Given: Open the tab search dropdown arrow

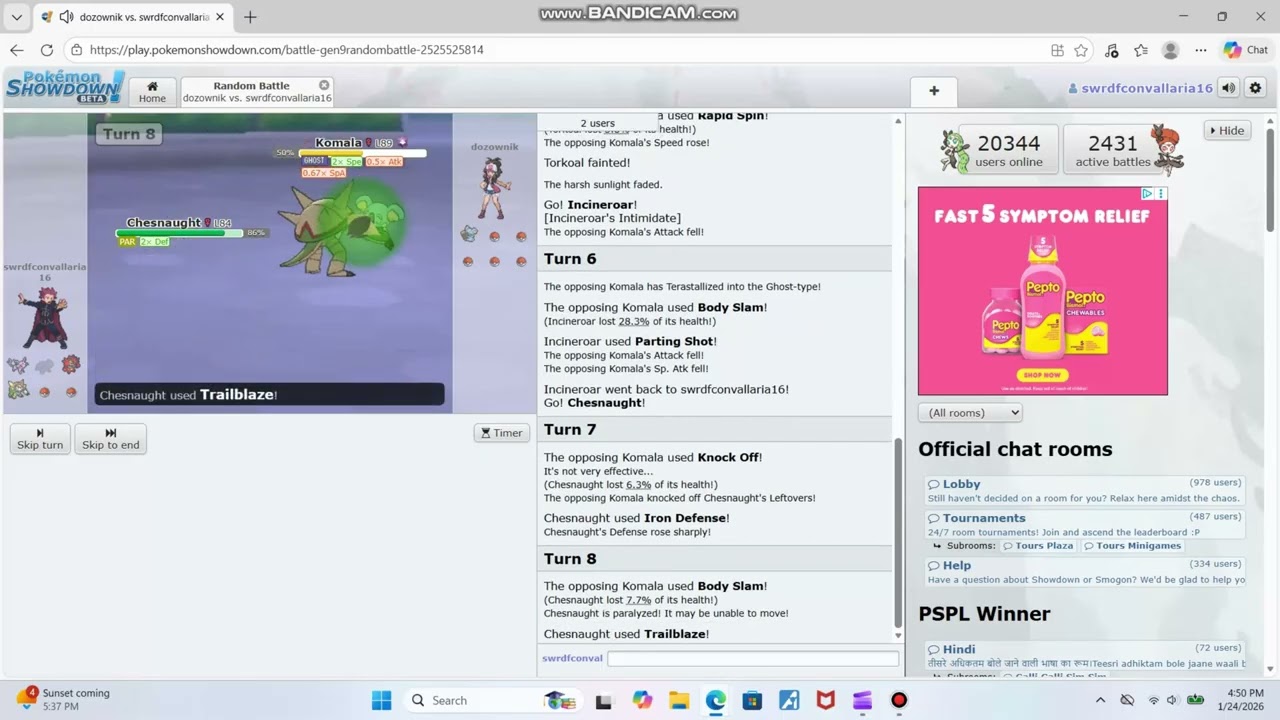Looking at the screenshot, I should (16, 17).
